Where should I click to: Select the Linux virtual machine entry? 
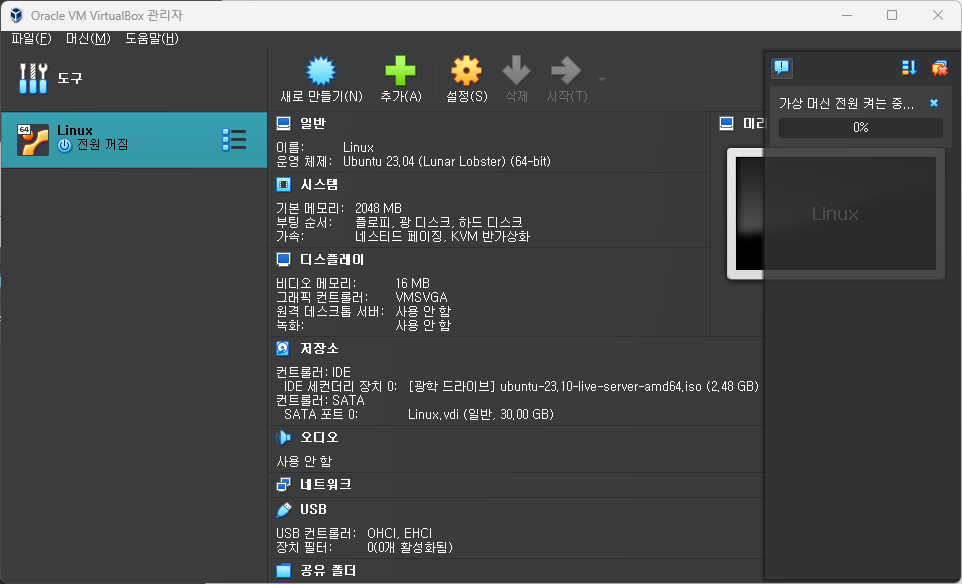(134, 140)
